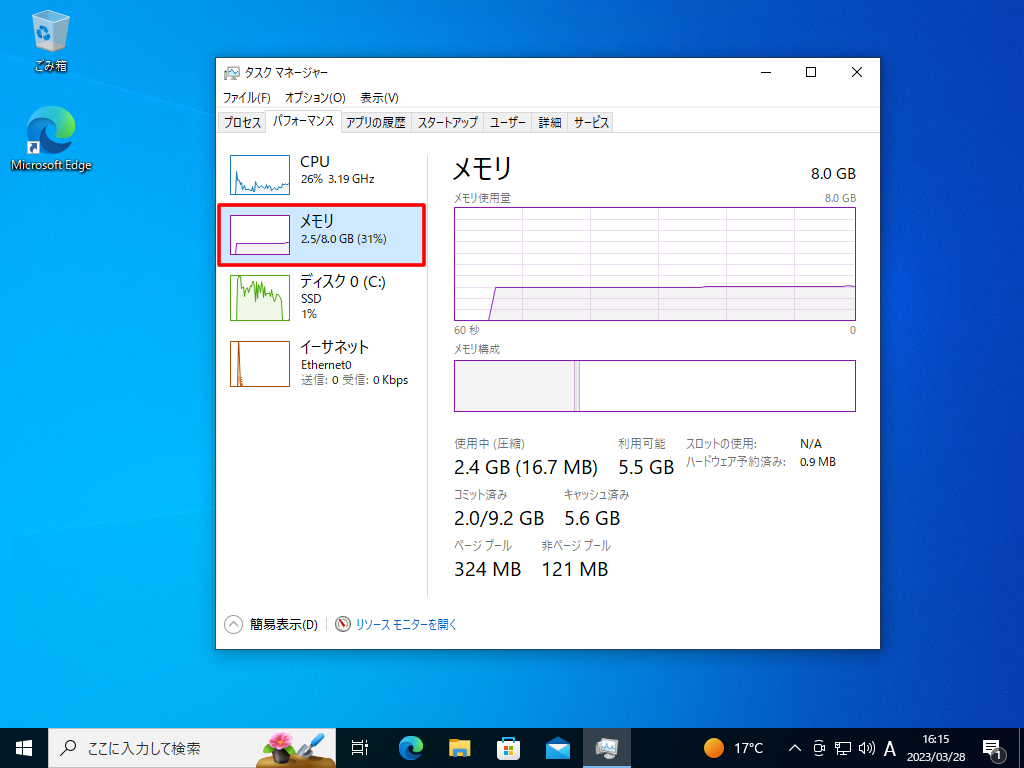This screenshot has height=768, width=1024.
Task: Open the 表示(V) menu
Action: tap(379, 97)
